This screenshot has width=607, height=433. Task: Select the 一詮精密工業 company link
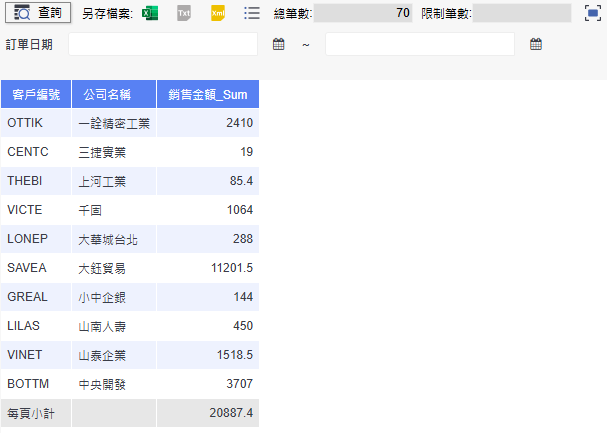point(114,123)
